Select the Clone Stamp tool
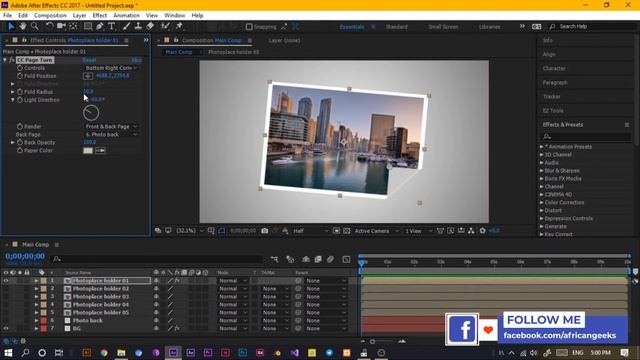Screen dimensions: 640x360 (138, 26)
